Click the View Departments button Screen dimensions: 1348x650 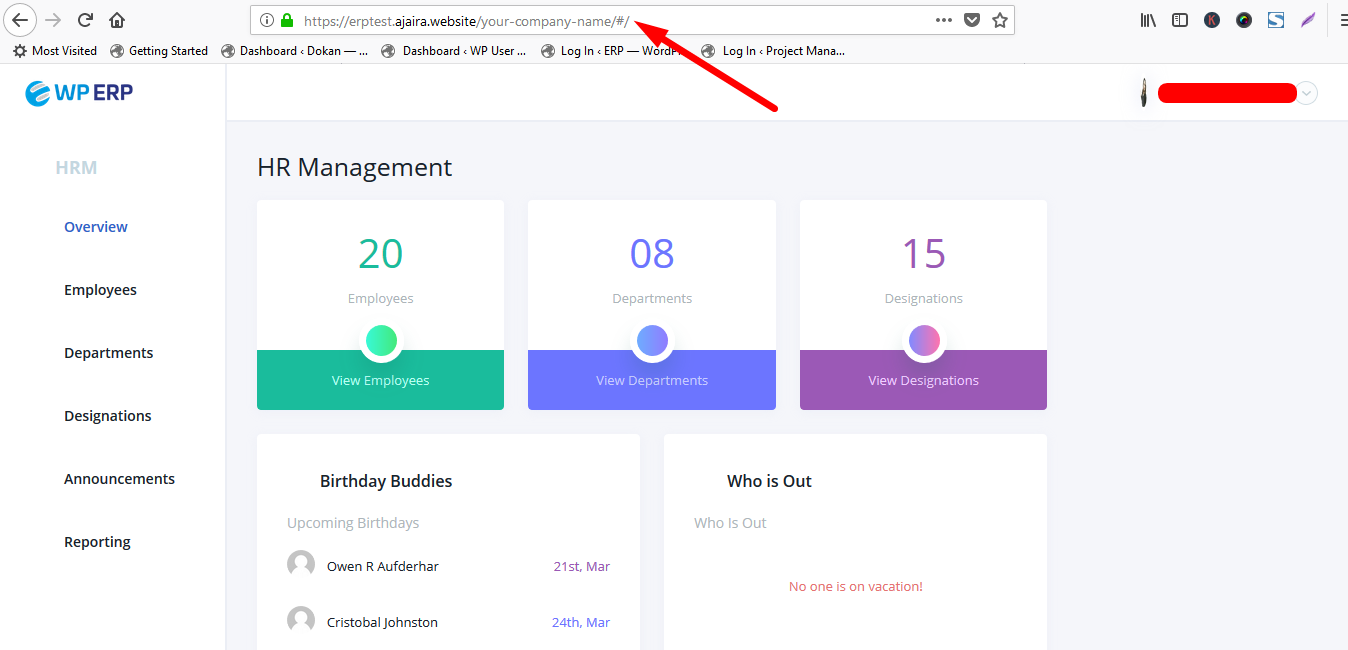pyautogui.click(x=652, y=380)
